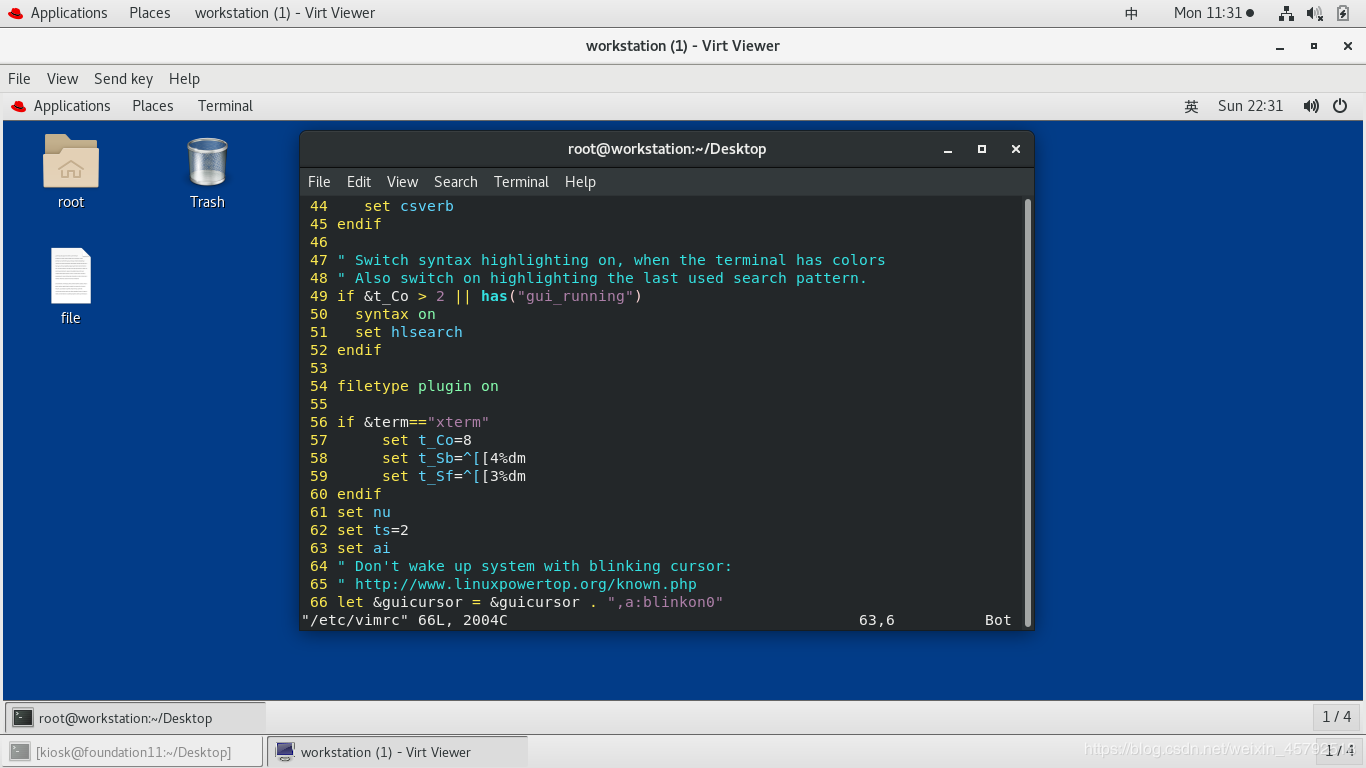Click the "/etc/vimrc" 66L status line text

click(405, 620)
